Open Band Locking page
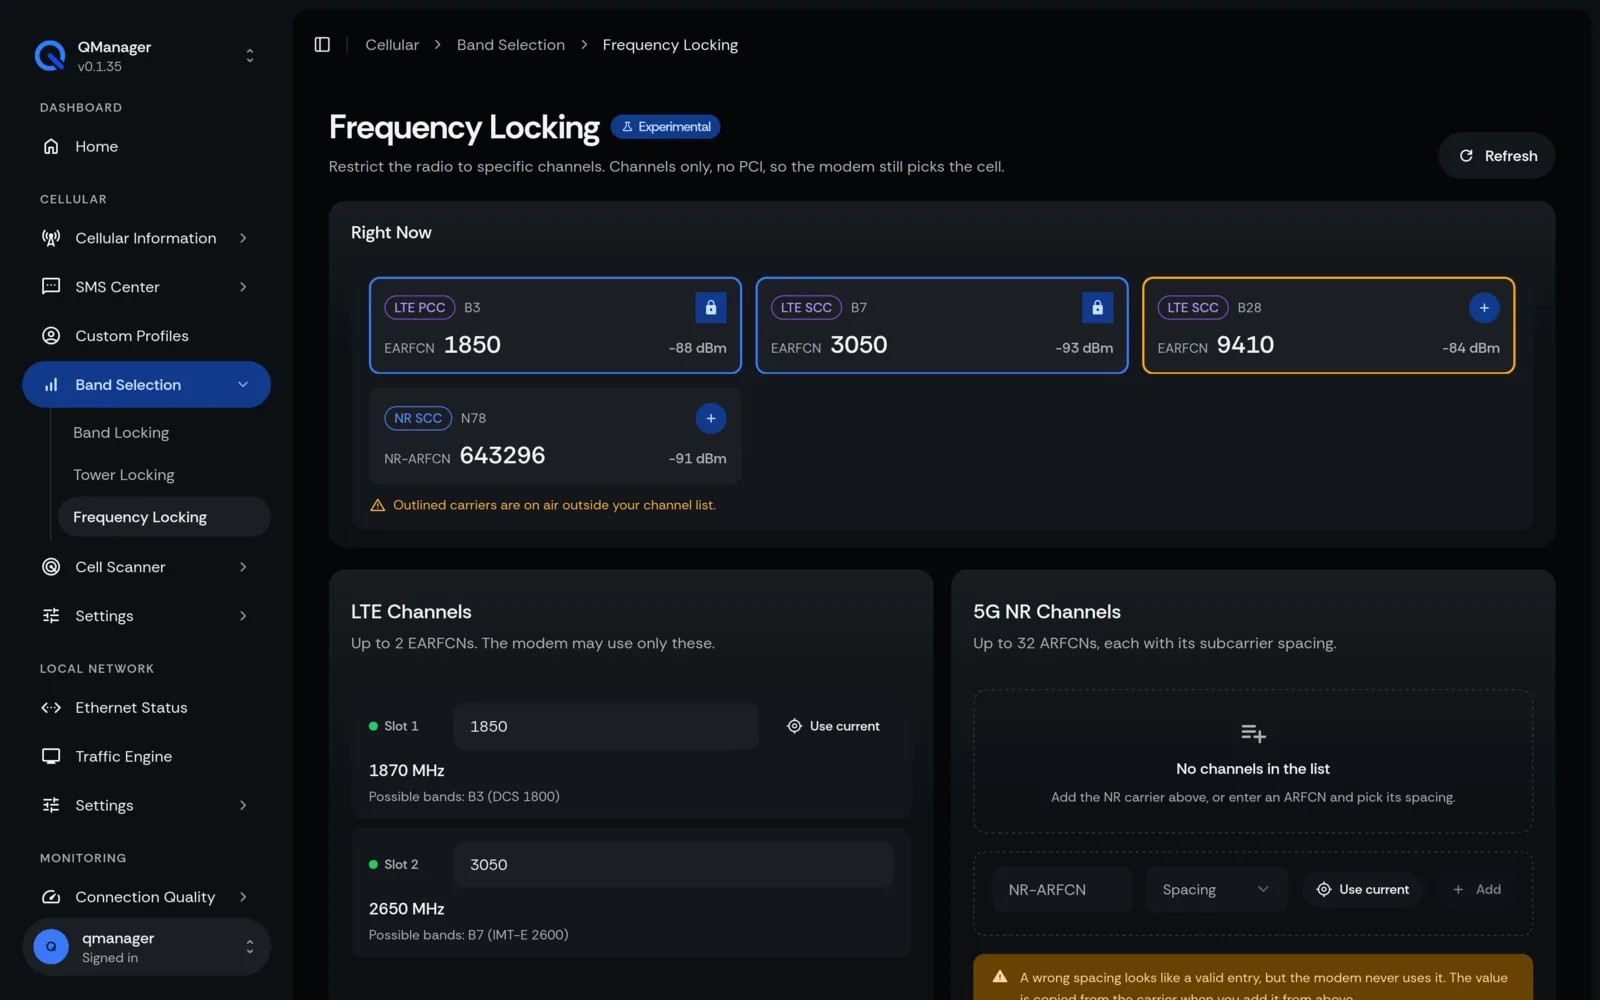Viewport: 1600px width, 1000px height. pos(121,433)
